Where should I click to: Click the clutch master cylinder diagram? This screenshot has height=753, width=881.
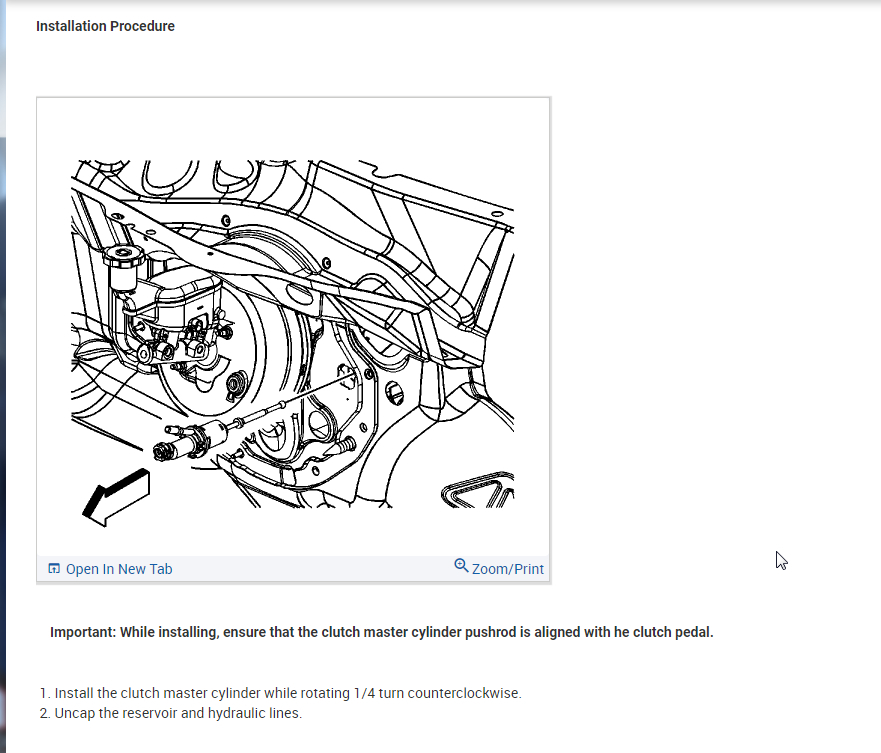click(x=292, y=343)
